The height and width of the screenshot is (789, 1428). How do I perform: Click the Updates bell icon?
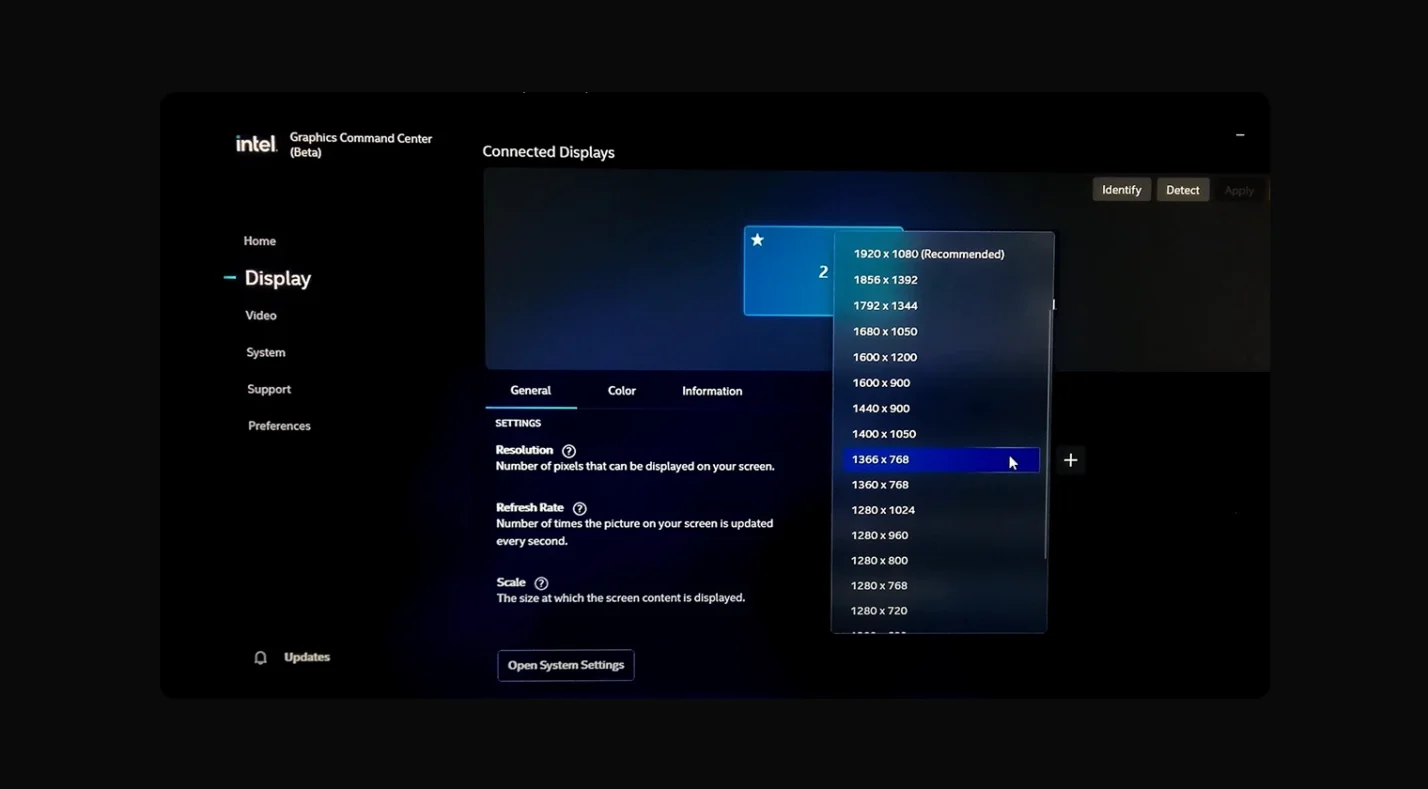[x=261, y=658]
